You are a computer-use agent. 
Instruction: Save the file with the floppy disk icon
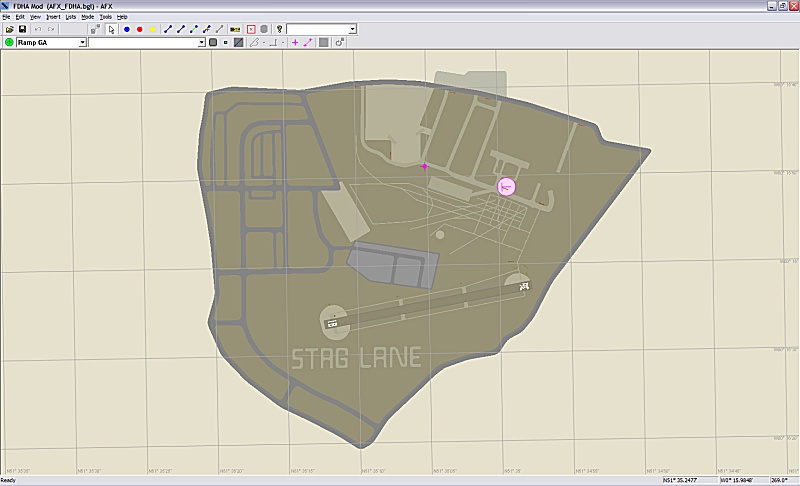(x=22, y=30)
